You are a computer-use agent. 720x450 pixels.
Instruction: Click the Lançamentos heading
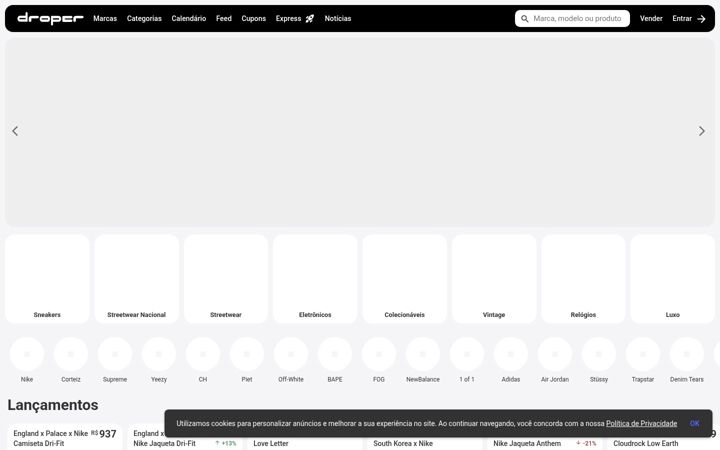(53, 405)
